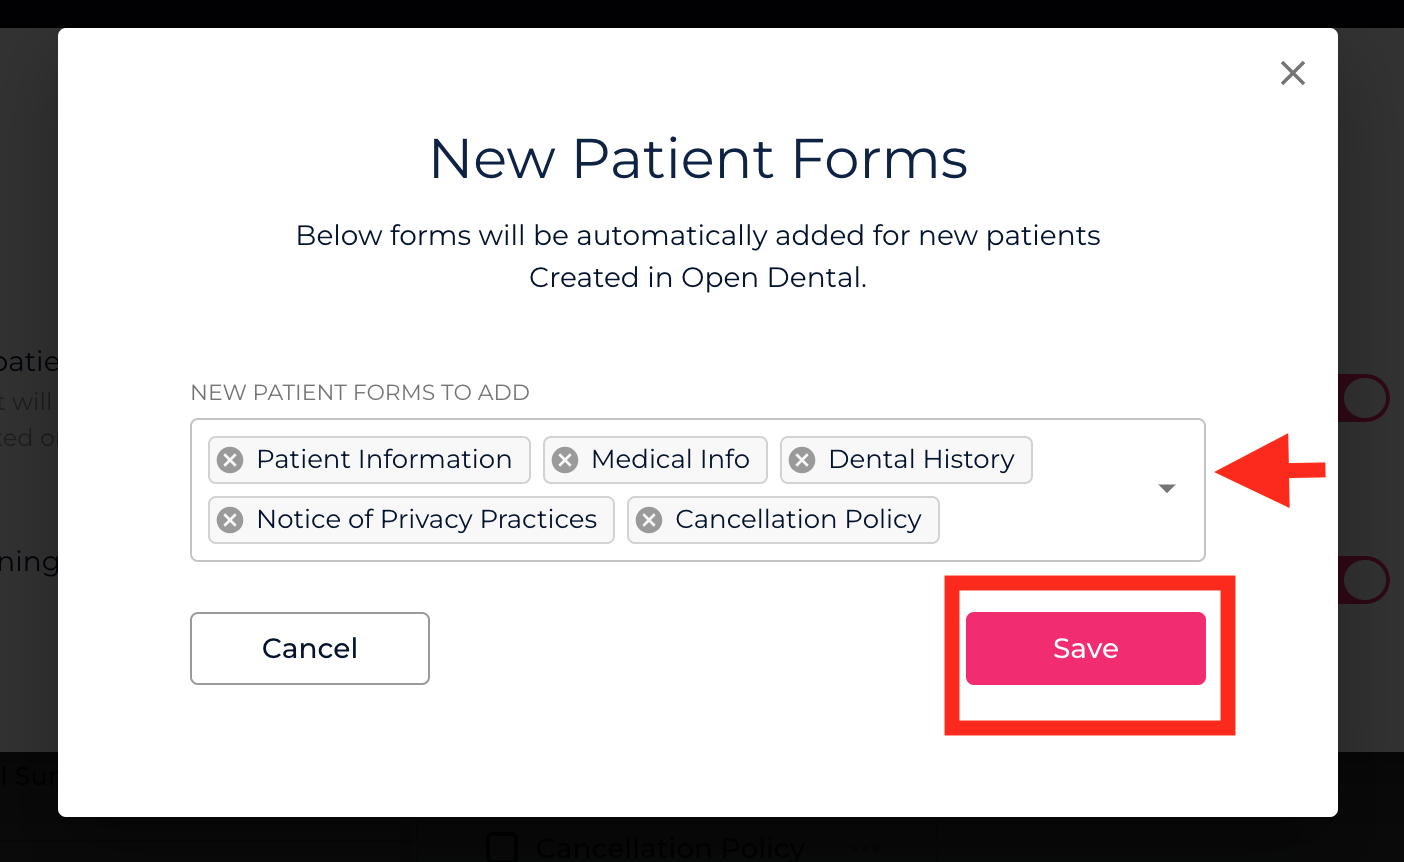Click the Medical Info chip label

coord(670,460)
